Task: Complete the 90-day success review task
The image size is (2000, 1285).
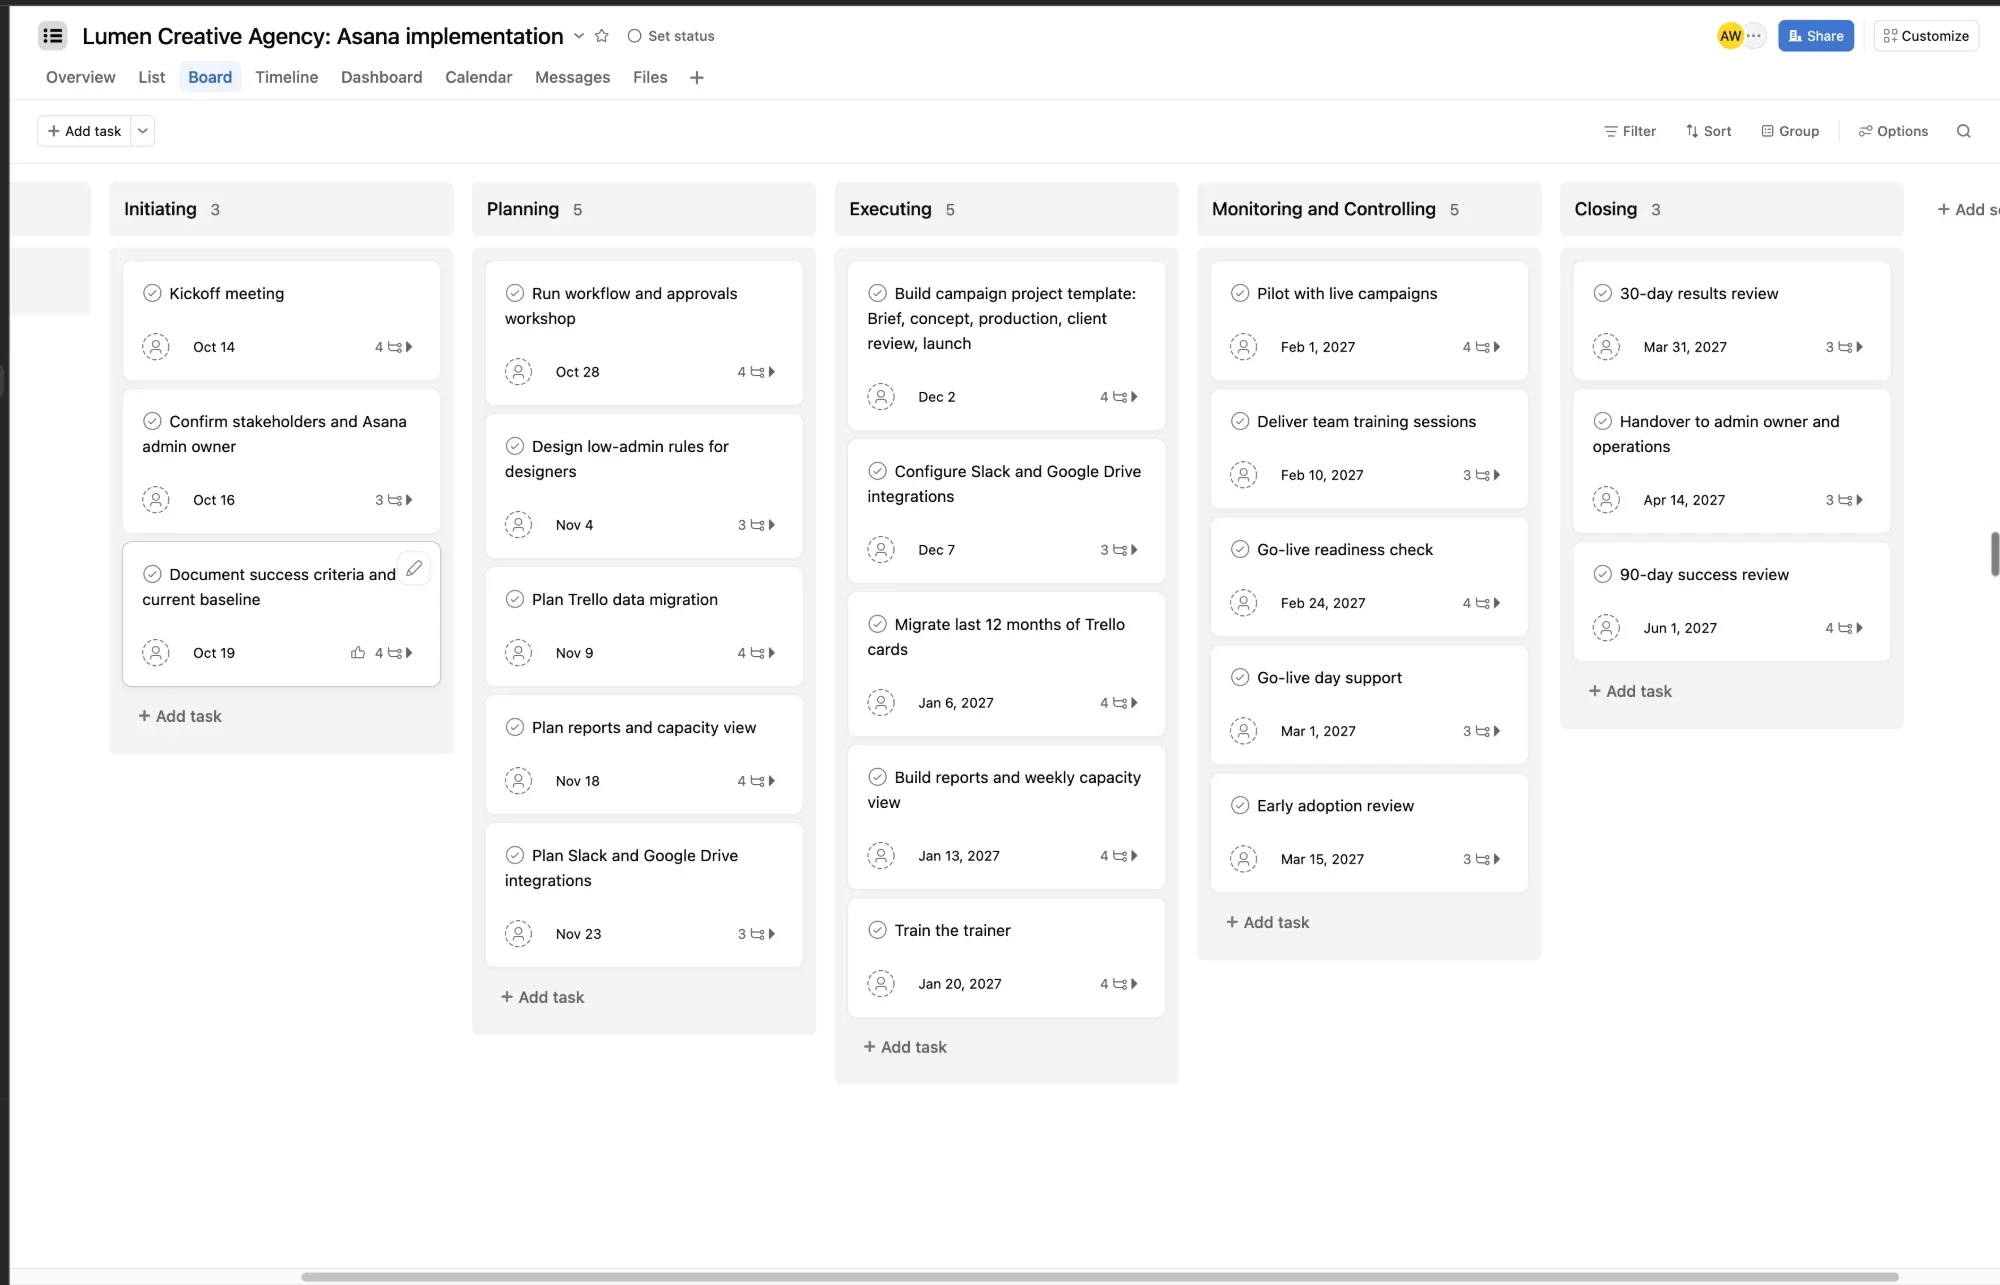Action: pos(1602,574)
